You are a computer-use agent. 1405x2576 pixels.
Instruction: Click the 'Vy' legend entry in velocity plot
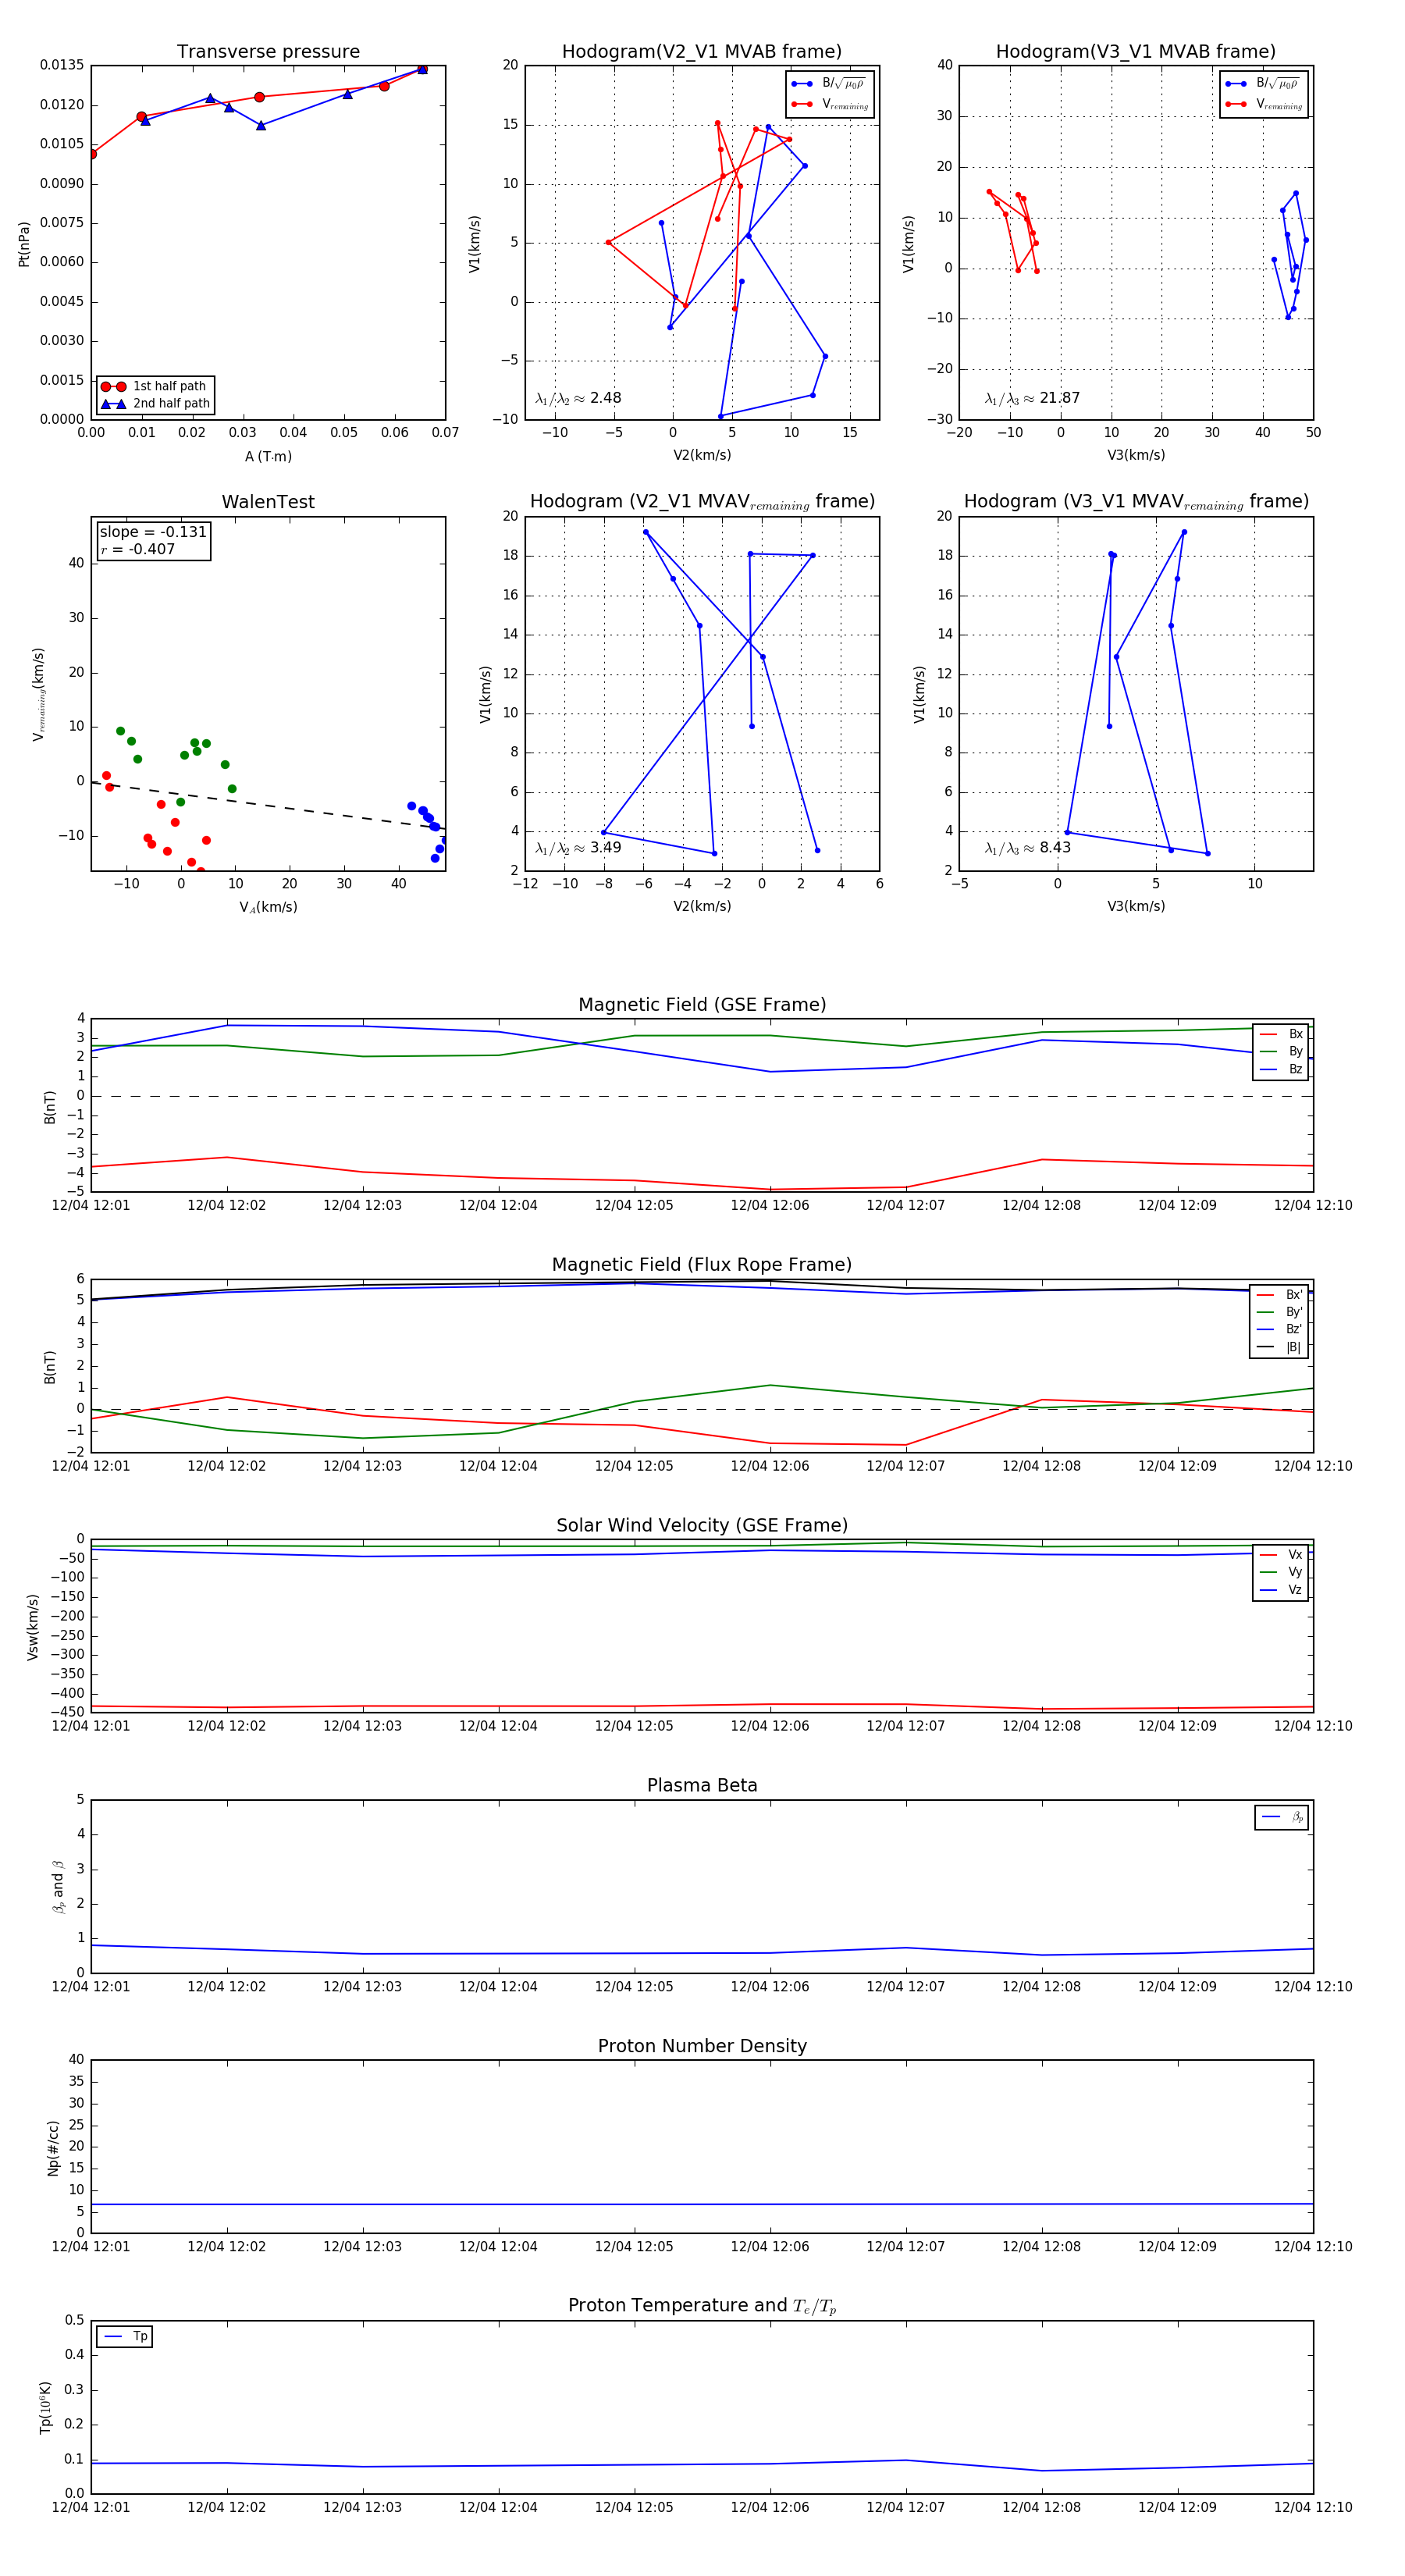click(x=1281, y=1573)
